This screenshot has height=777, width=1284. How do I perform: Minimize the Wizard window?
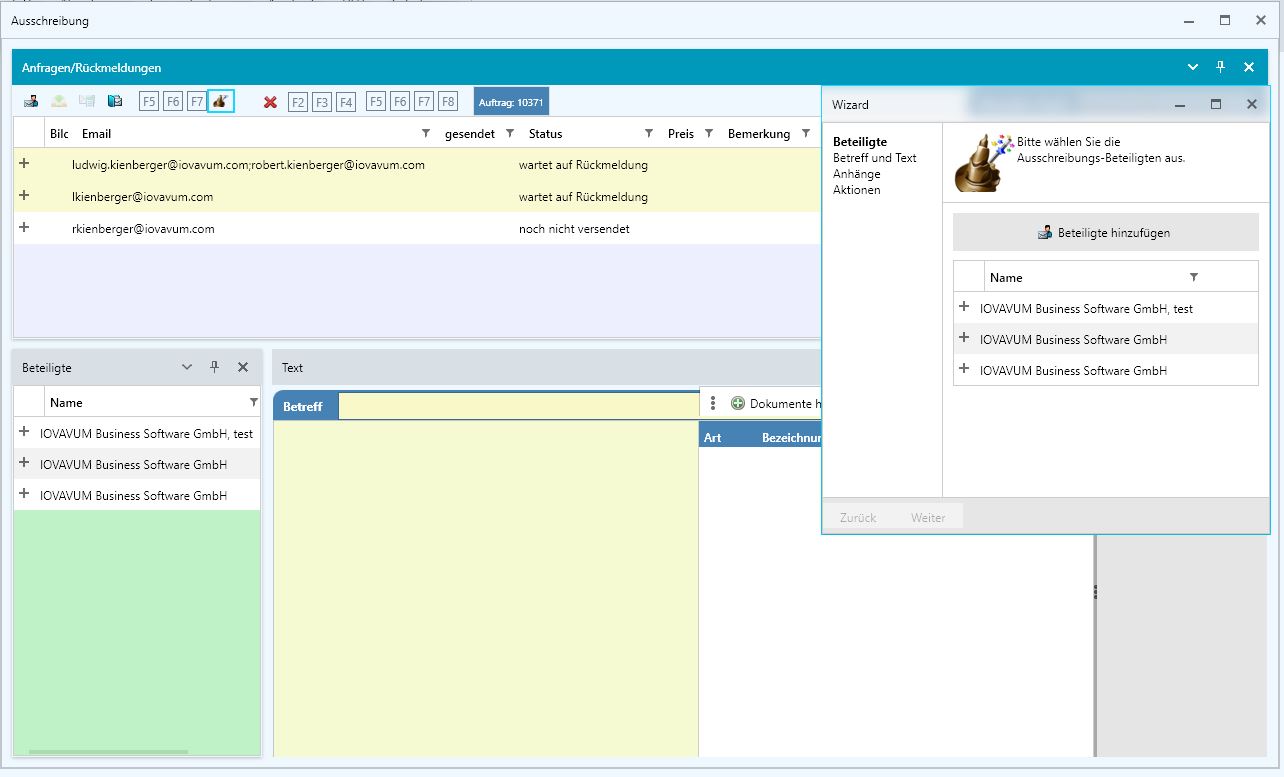coord(1181,104)
